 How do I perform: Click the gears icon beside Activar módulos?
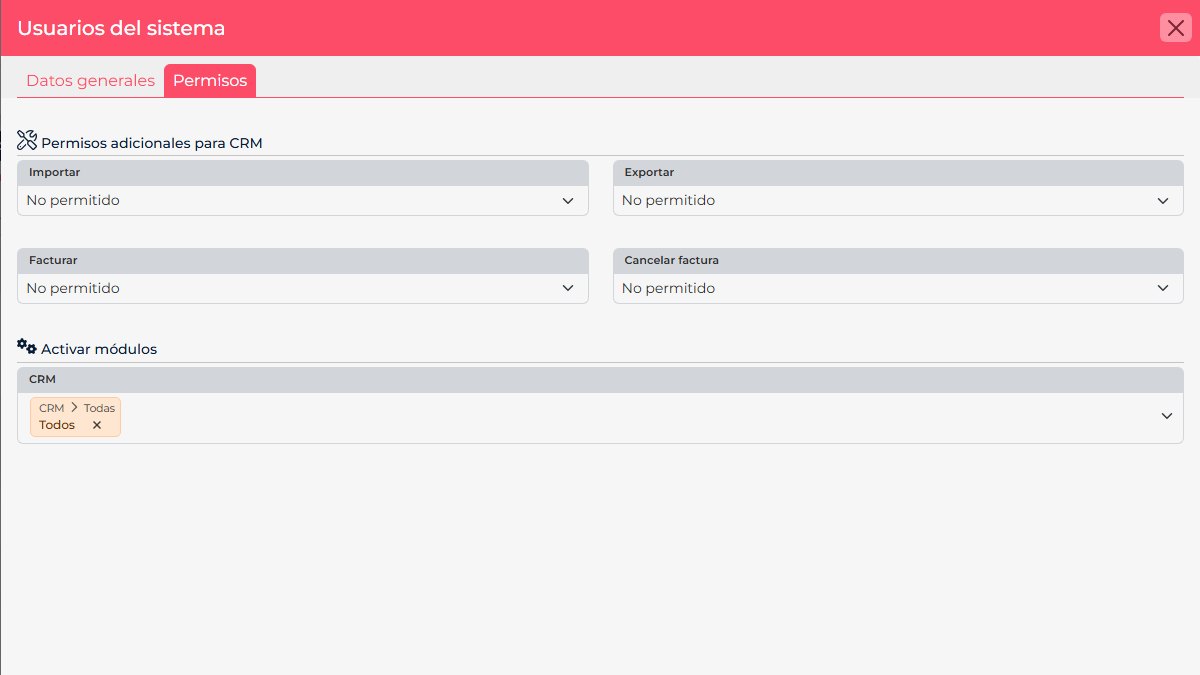click(27, 346)
